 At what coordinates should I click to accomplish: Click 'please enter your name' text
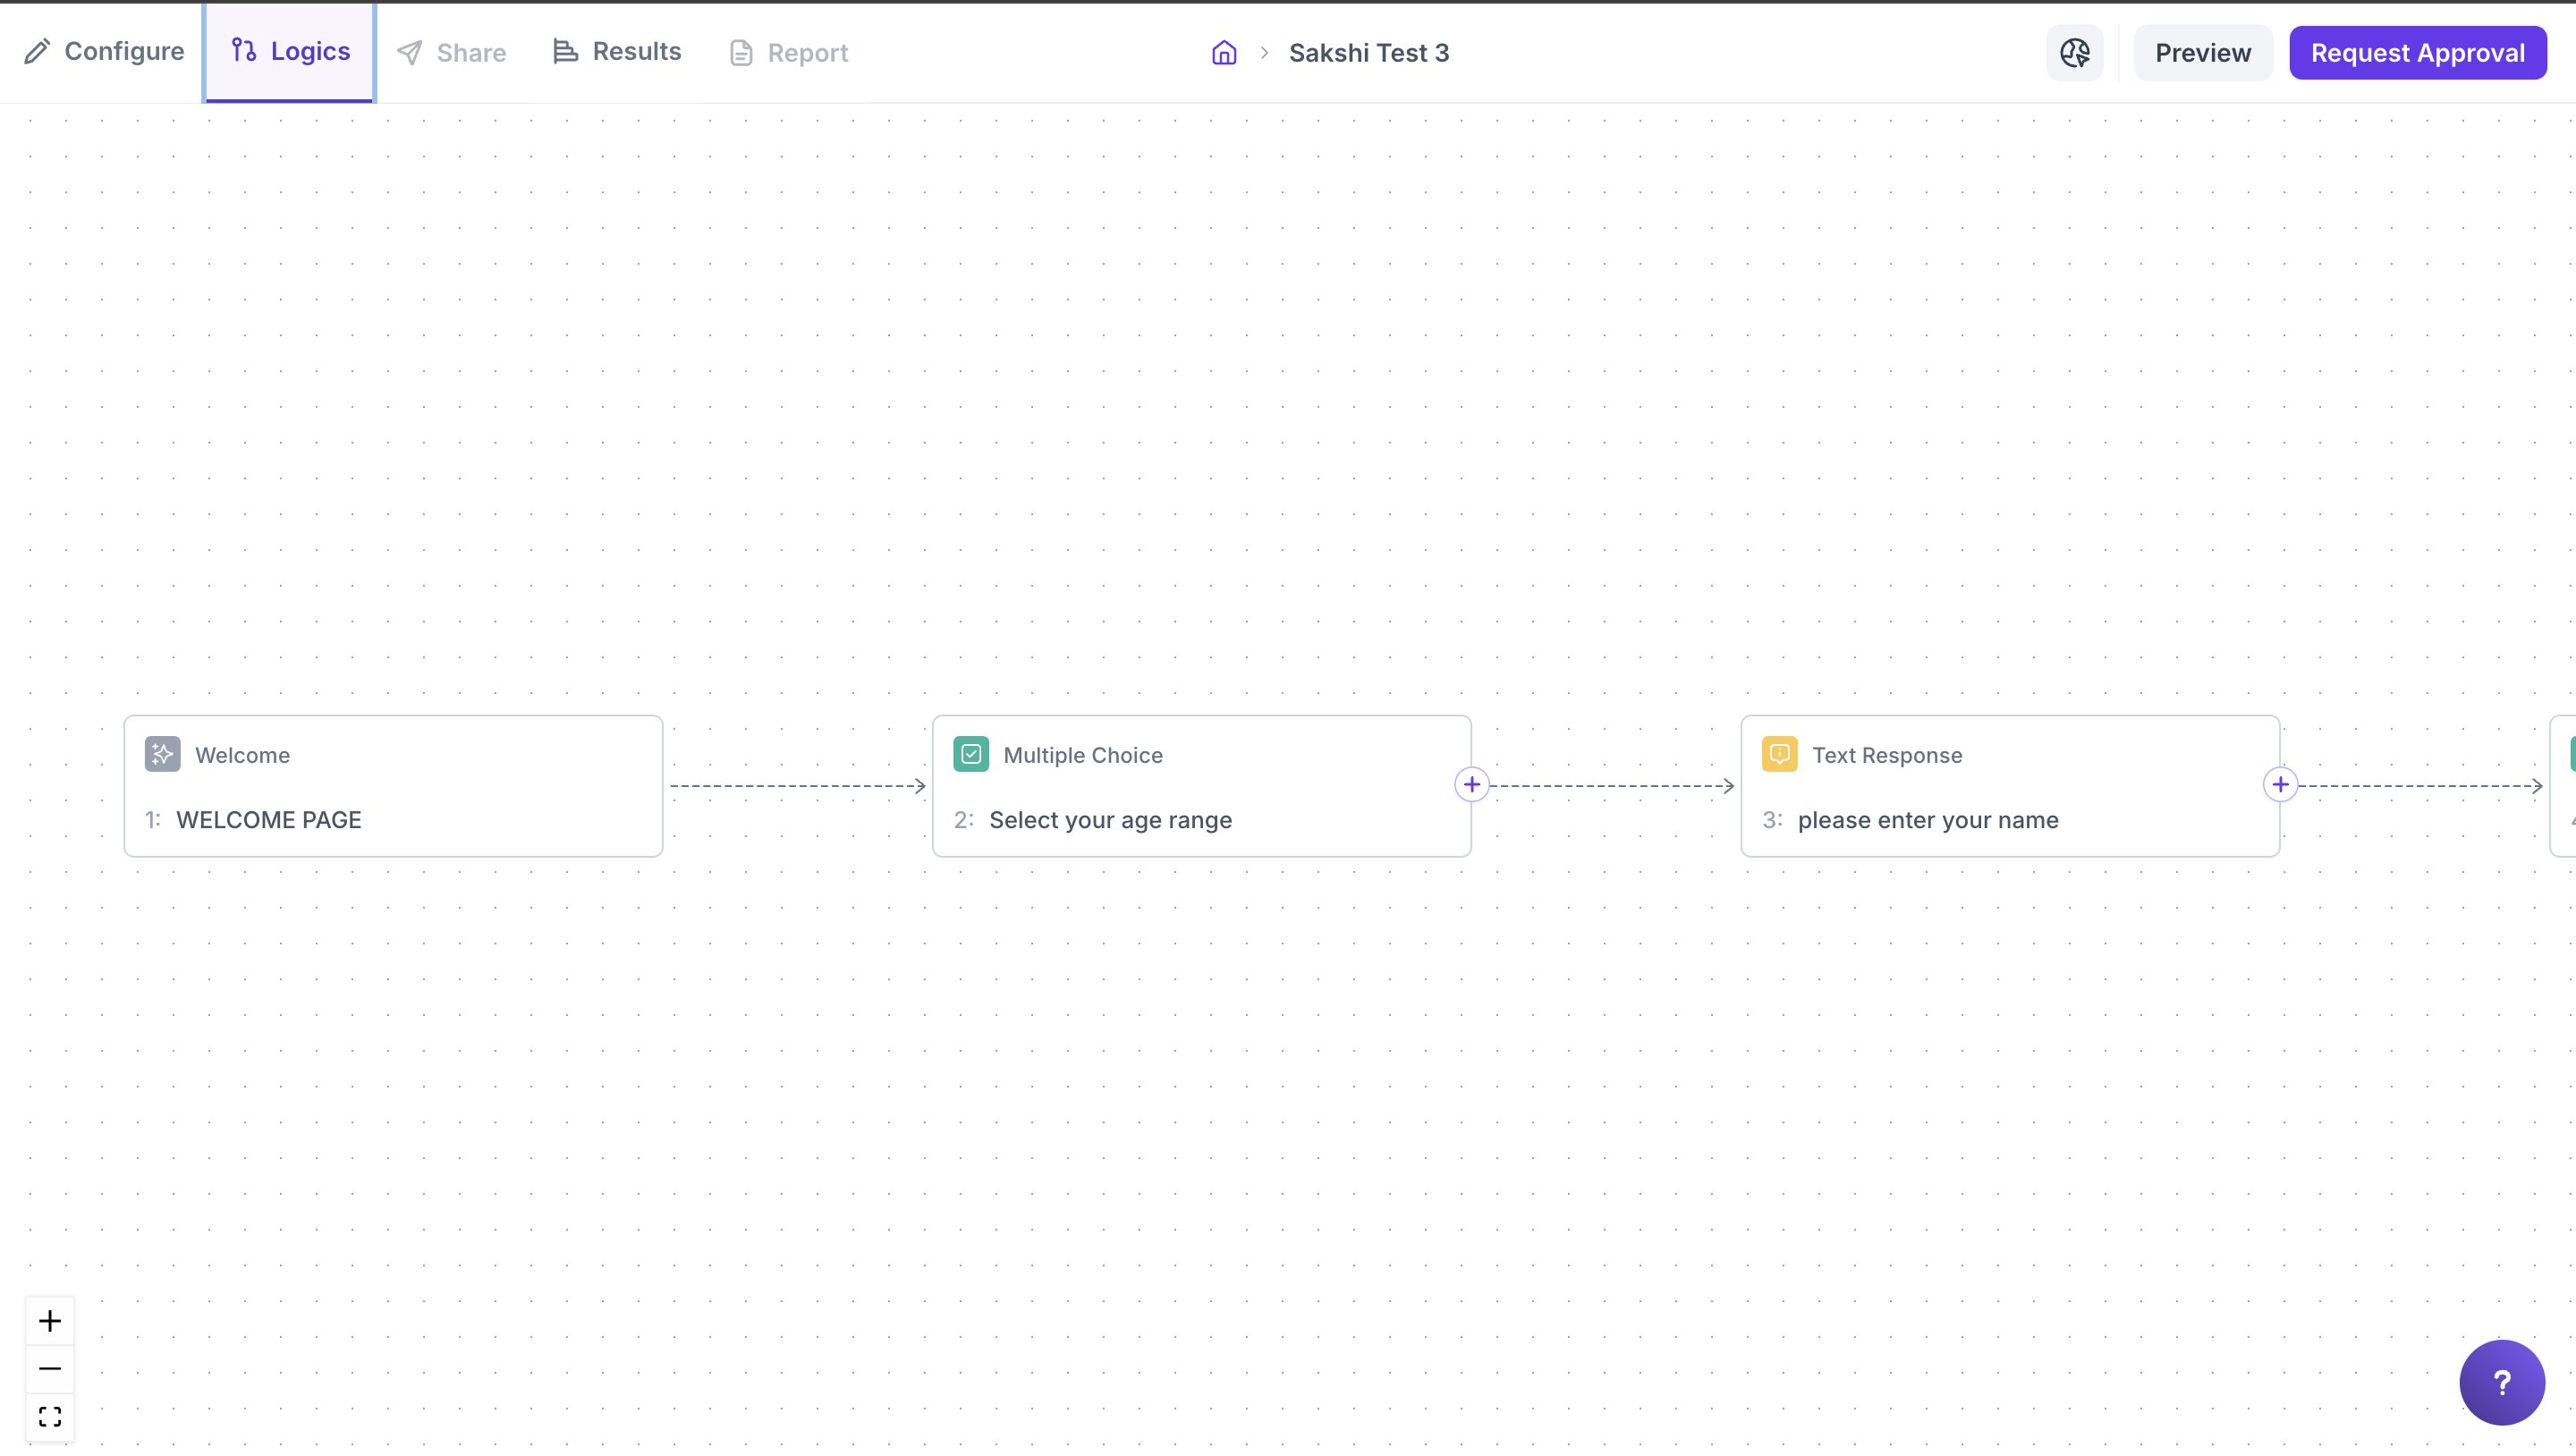pyautogui.click(x=1928, y=820)
